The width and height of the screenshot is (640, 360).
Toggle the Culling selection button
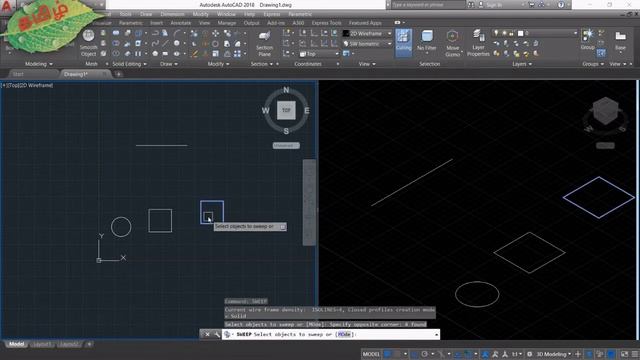(x=403, y=42)
